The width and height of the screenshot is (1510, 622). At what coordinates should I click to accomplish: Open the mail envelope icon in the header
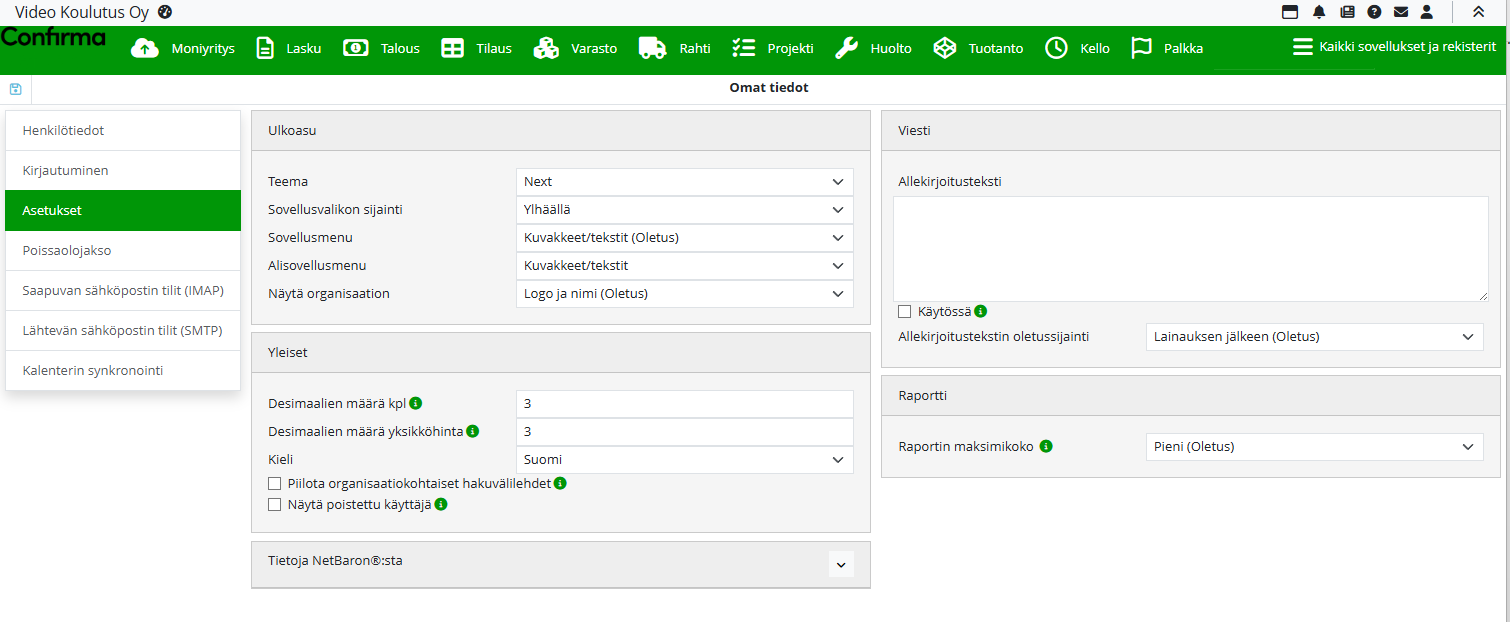(x=1401, y=12)
